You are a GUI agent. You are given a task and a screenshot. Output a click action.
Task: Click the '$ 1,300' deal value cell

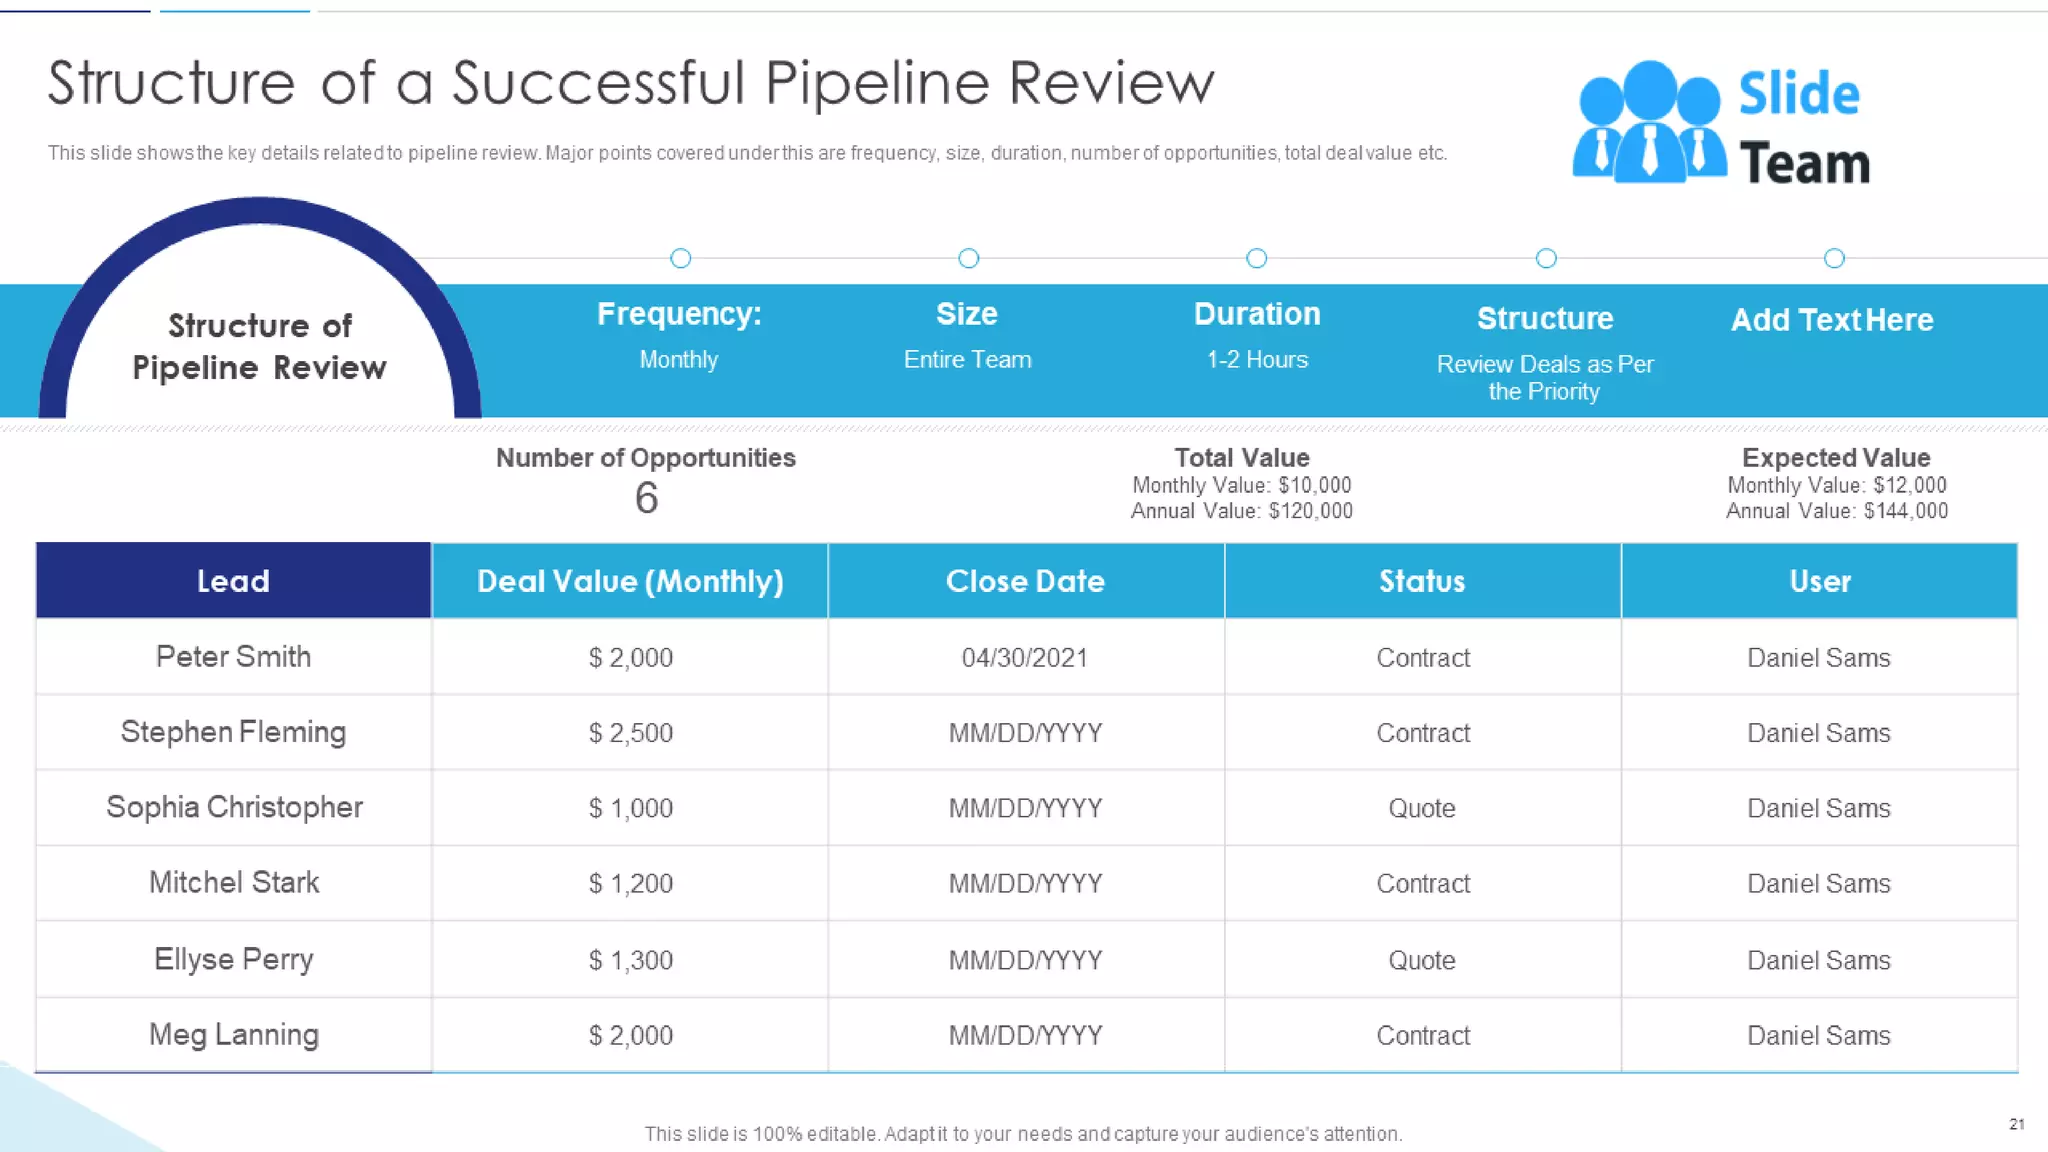(630, 960)
